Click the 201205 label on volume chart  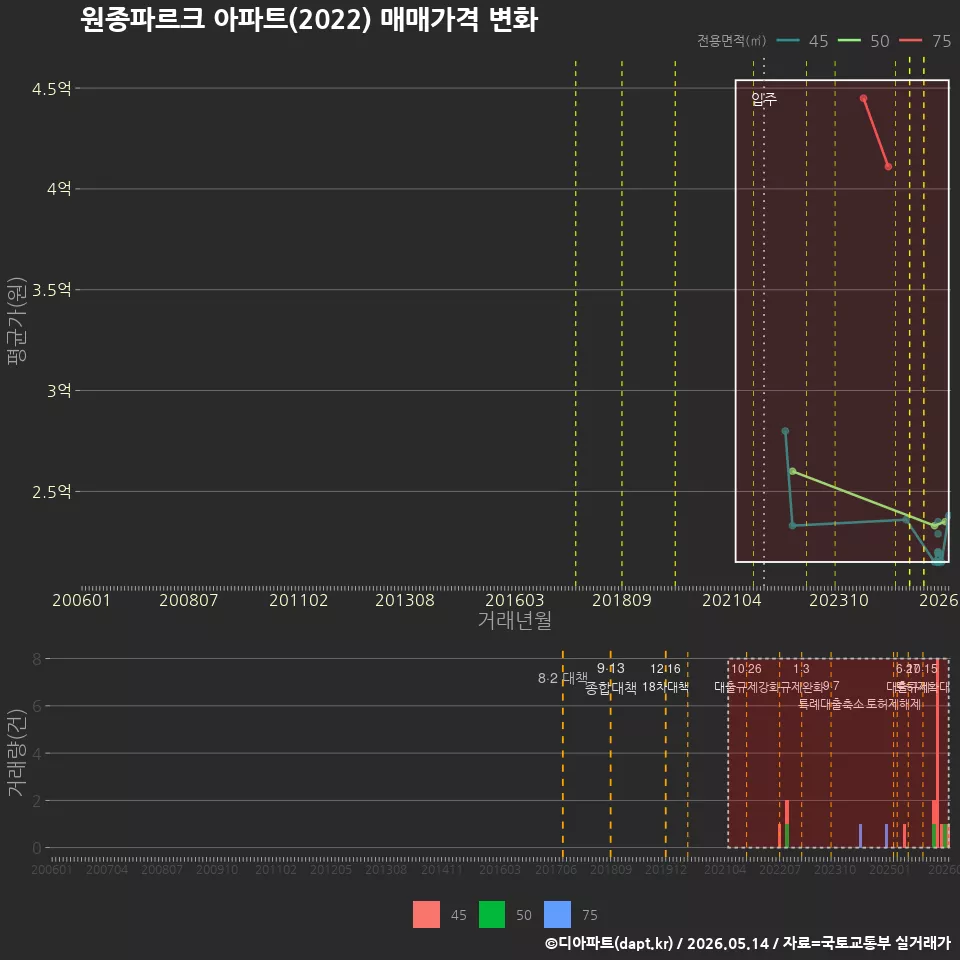pyautogui.click(x=331, y=869)
